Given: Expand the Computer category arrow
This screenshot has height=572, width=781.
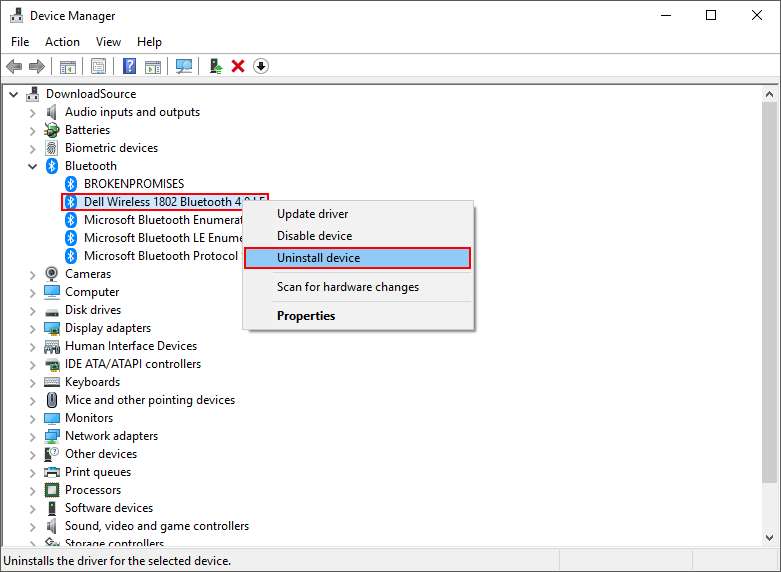Looking at the screenshot, I should click(33, 293).
